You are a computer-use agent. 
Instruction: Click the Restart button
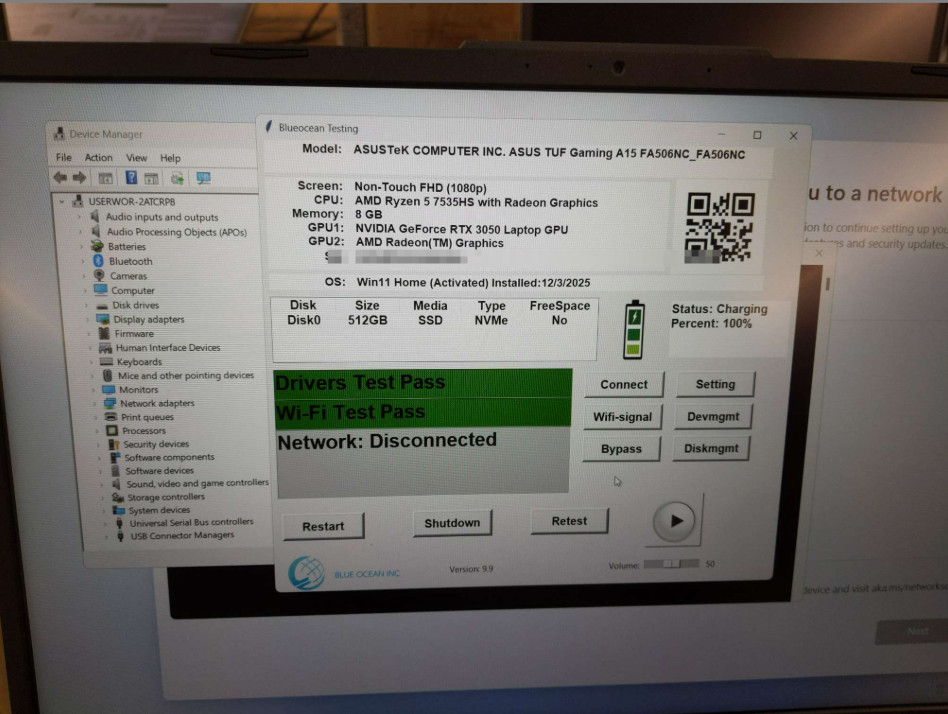pyautogui.click(x=323, y=526)
